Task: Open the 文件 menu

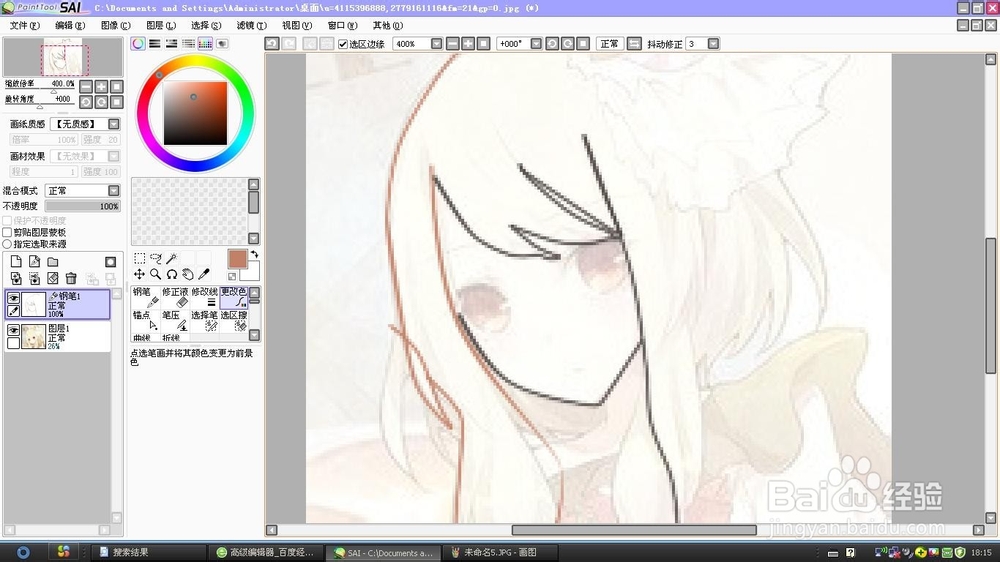Action: pyautogui.click(x=24, y=26)
